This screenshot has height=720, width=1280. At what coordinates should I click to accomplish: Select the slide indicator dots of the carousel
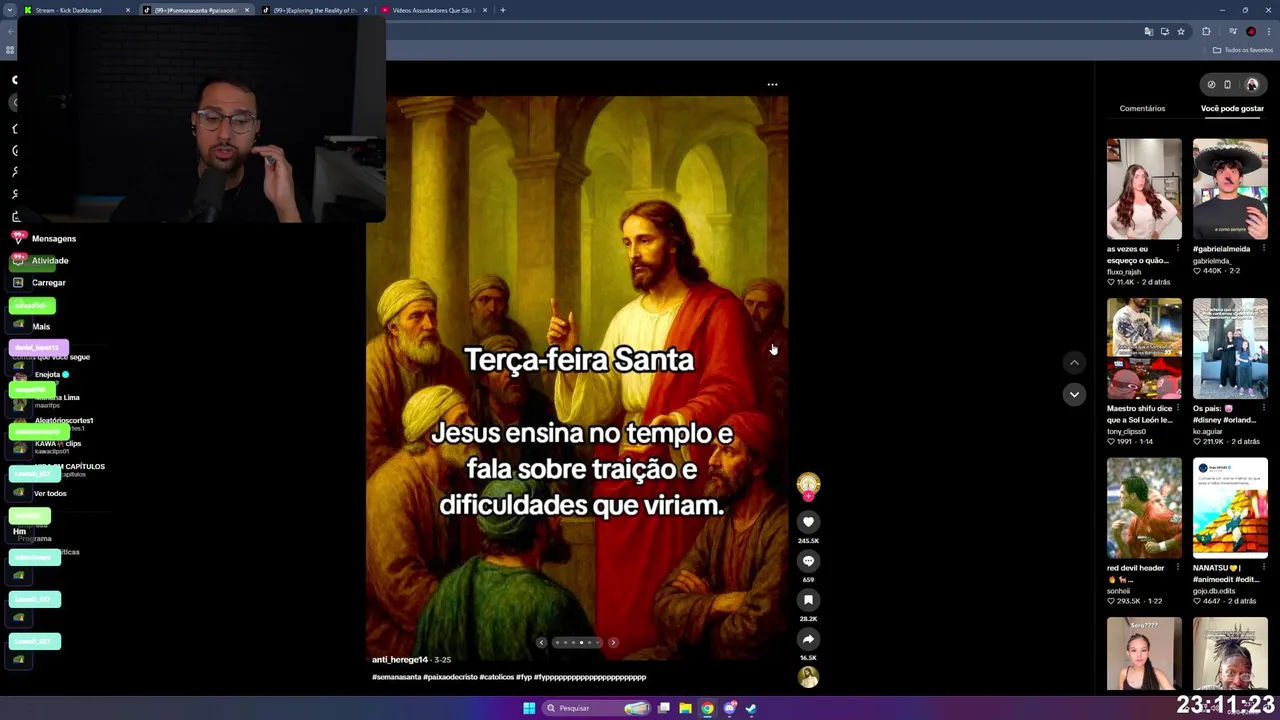coord(577,643)
